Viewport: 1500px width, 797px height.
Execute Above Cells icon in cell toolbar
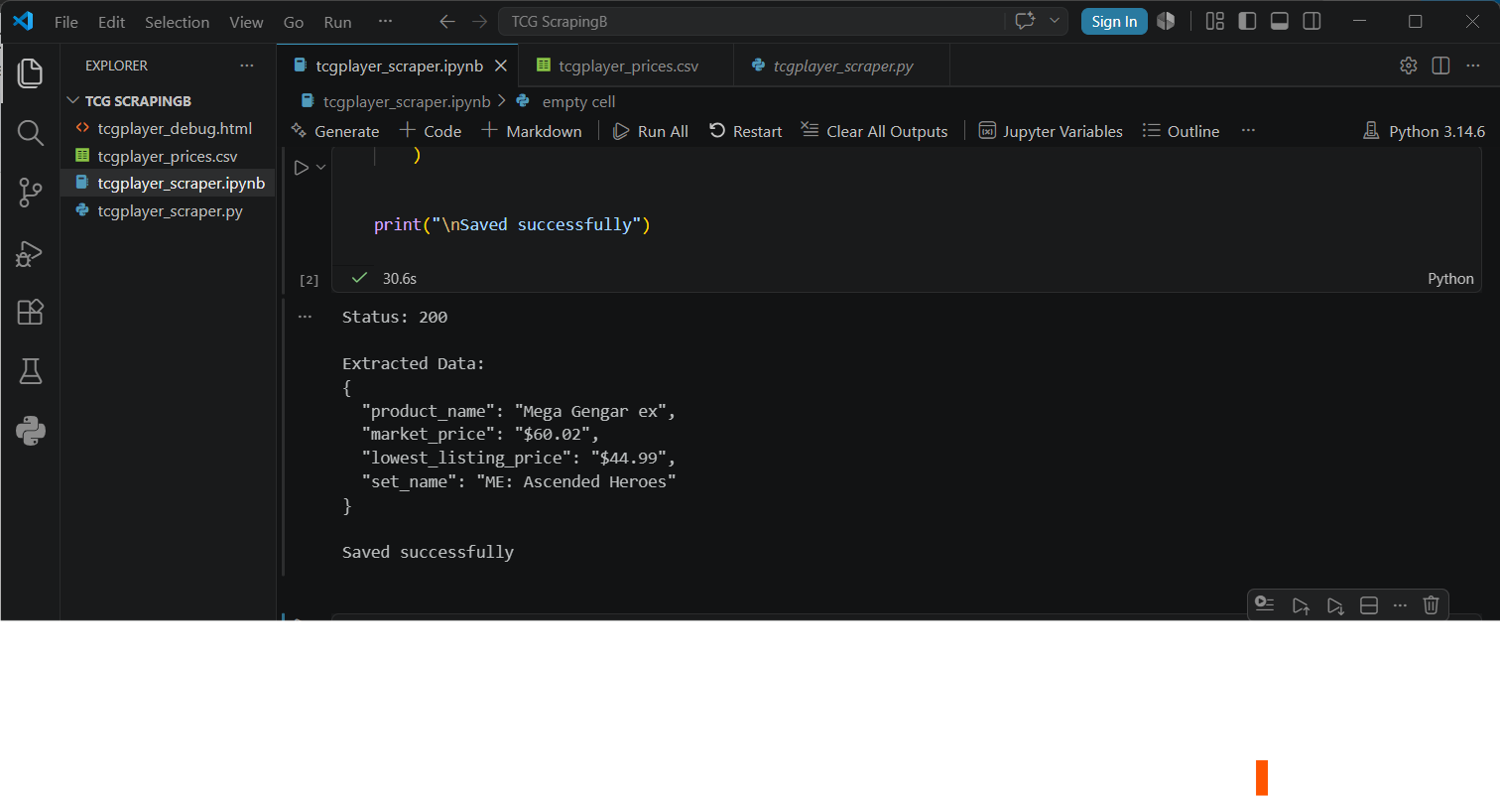click(x=1300, y=605)
